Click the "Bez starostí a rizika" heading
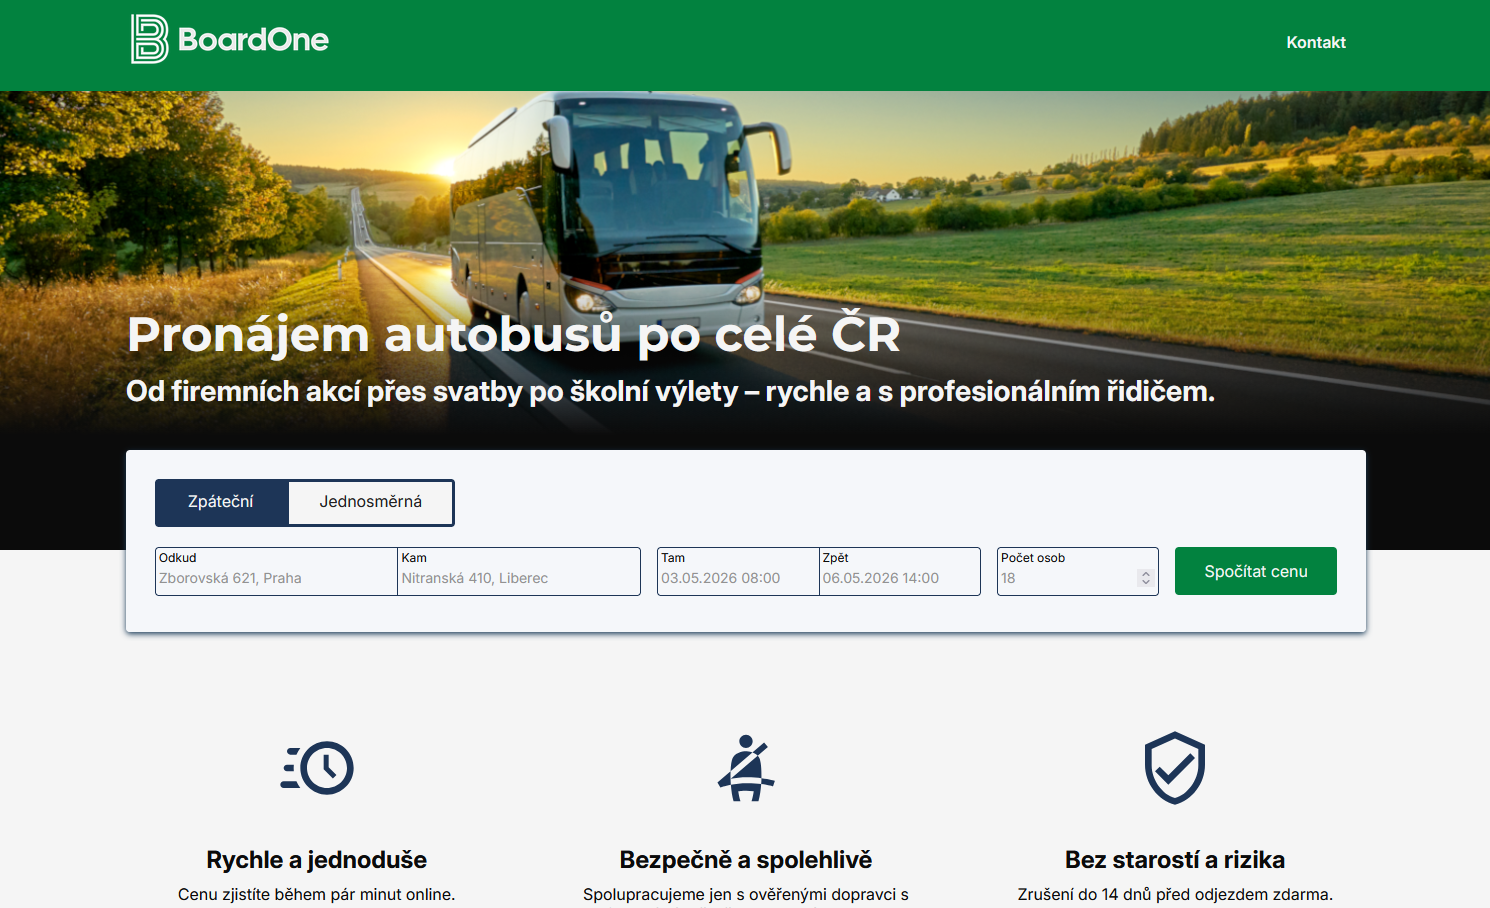The height and width of the screenshot is (908, 1490). [1174, 860]
